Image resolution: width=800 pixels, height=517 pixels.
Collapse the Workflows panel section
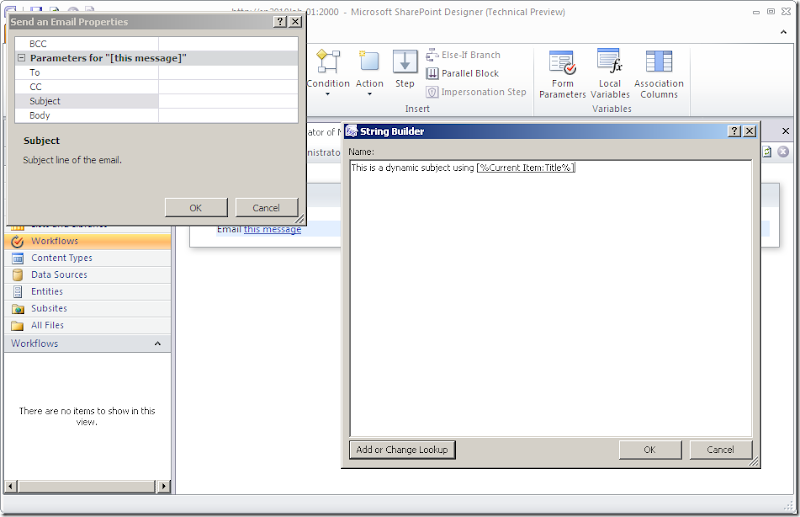(158, 343)
